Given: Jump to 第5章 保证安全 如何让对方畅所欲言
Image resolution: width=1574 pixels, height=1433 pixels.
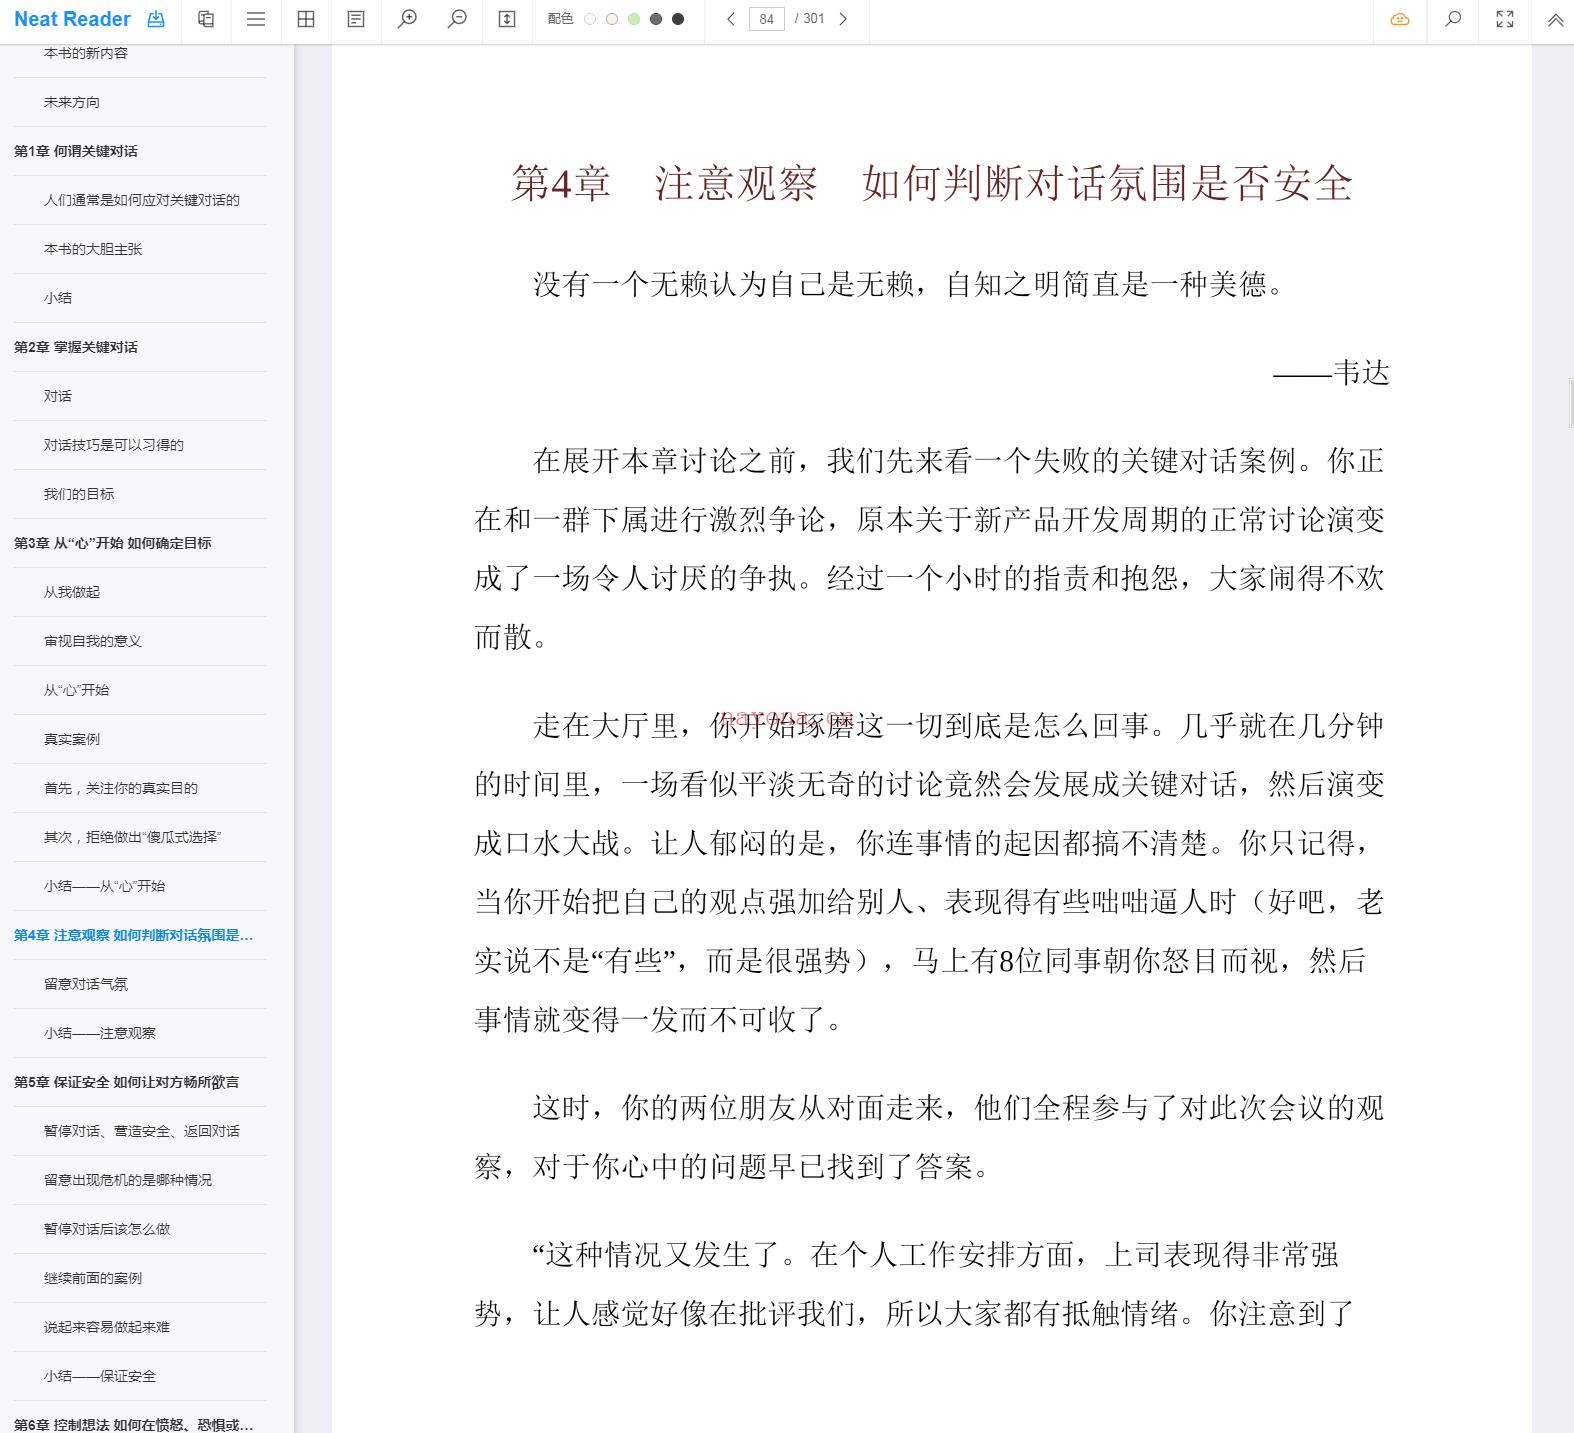Looking at the screenshot, I should (x=127, y=1082).
